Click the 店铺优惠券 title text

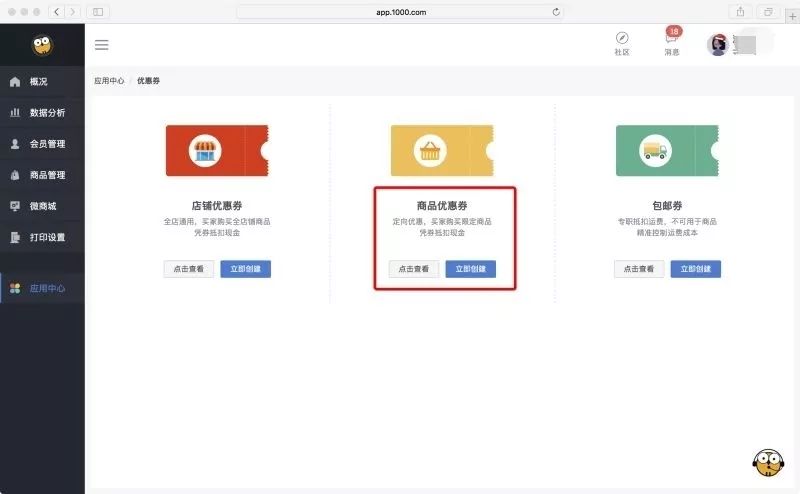click(217, 206)
